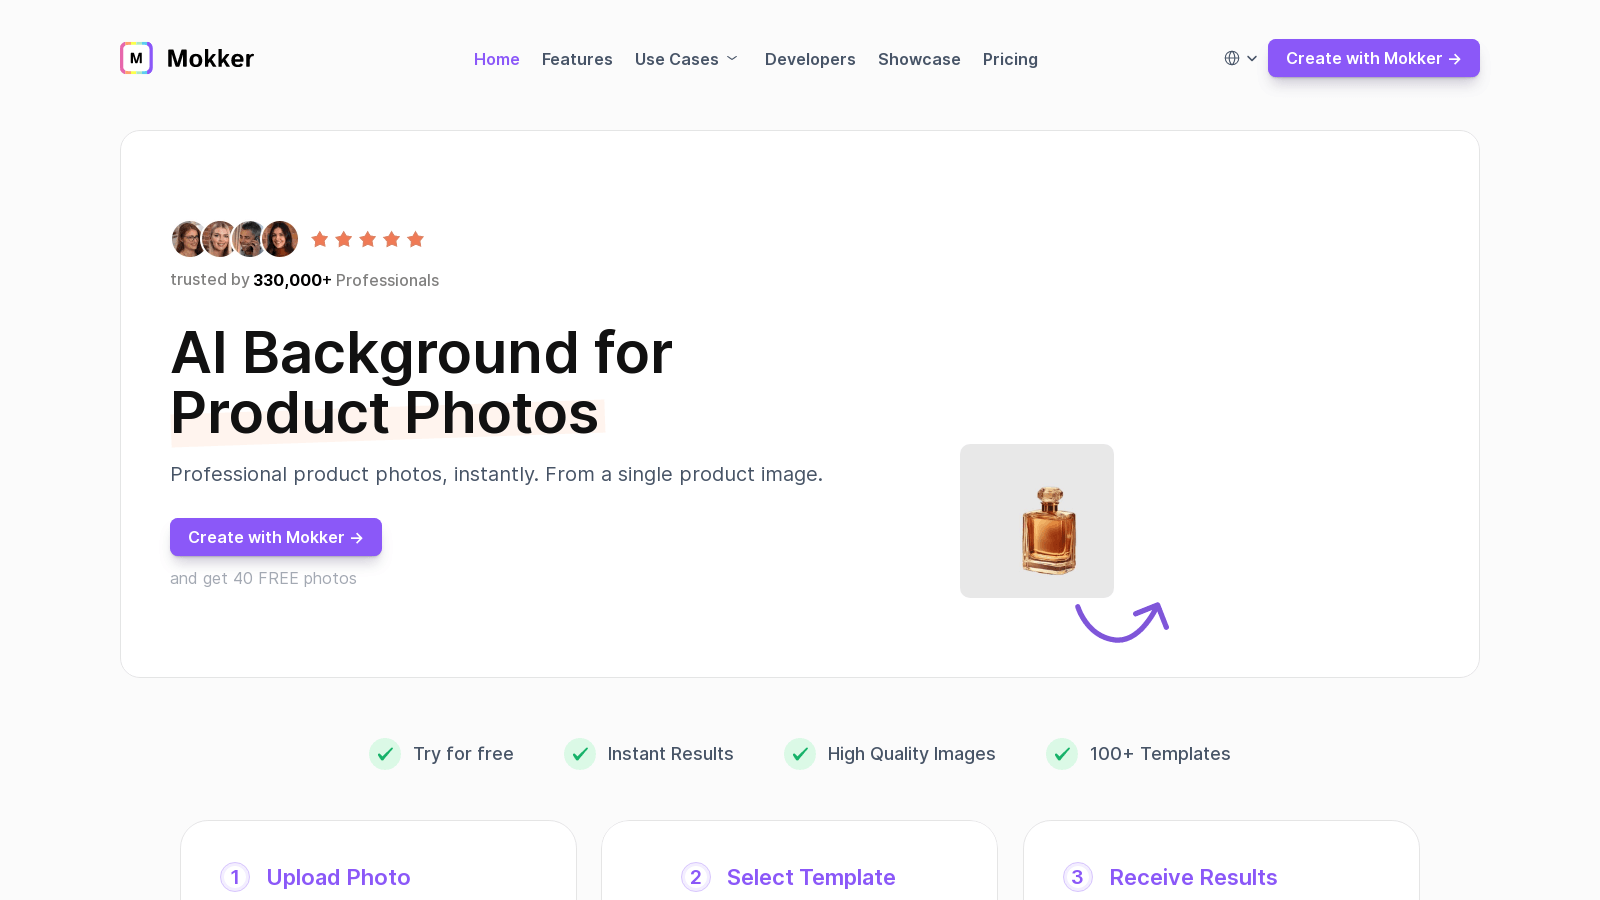Click the step 3 number badge

click(x=1078, y=877)
